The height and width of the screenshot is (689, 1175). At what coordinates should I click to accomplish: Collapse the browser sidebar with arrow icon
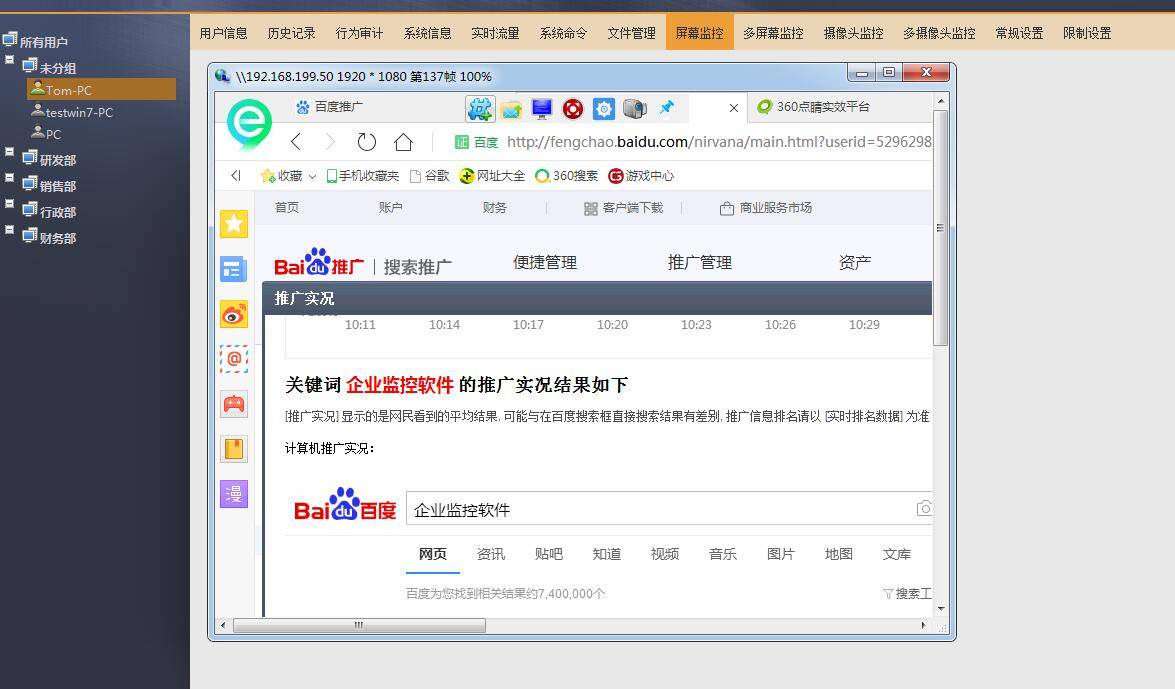pyautogui.click(x=236, y=175)
